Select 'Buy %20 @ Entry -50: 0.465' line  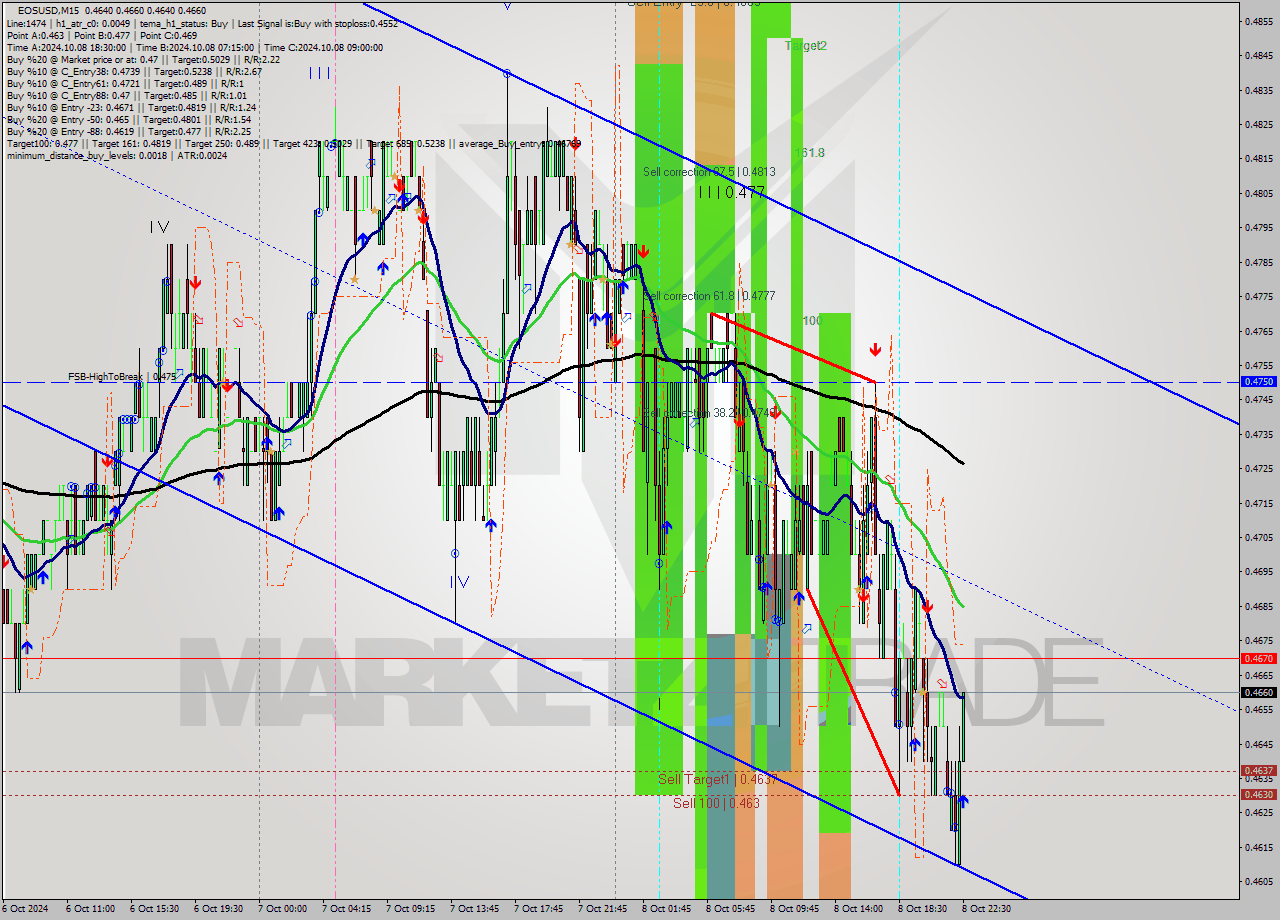128,119
